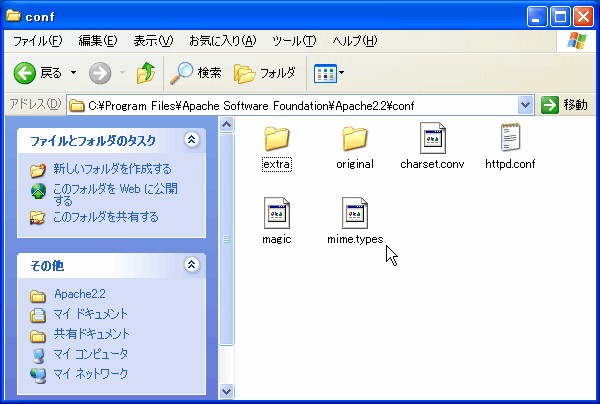The height and width of the screenshot is (404, 600).
Task: Open マイ コンピュータ link
Action: [90, 354]
